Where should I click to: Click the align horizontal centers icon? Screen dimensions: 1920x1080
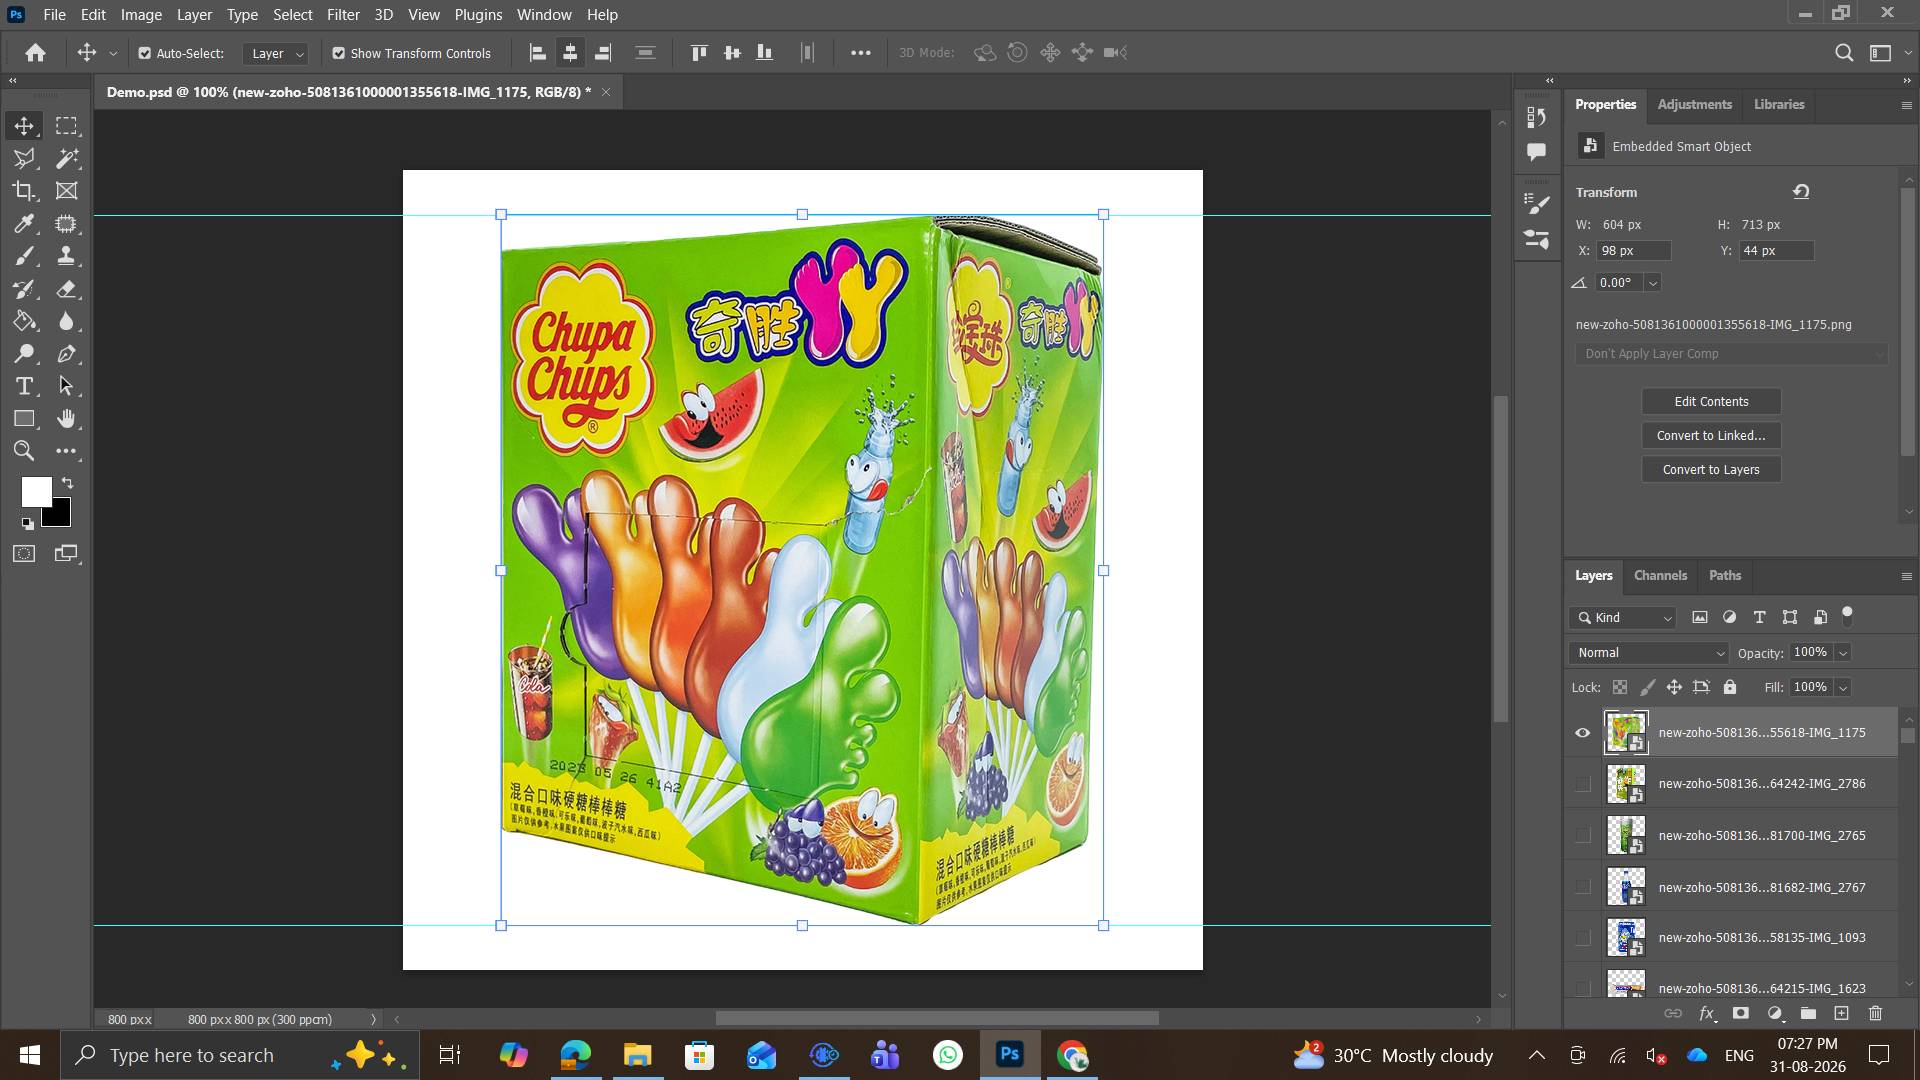[570, 53]
